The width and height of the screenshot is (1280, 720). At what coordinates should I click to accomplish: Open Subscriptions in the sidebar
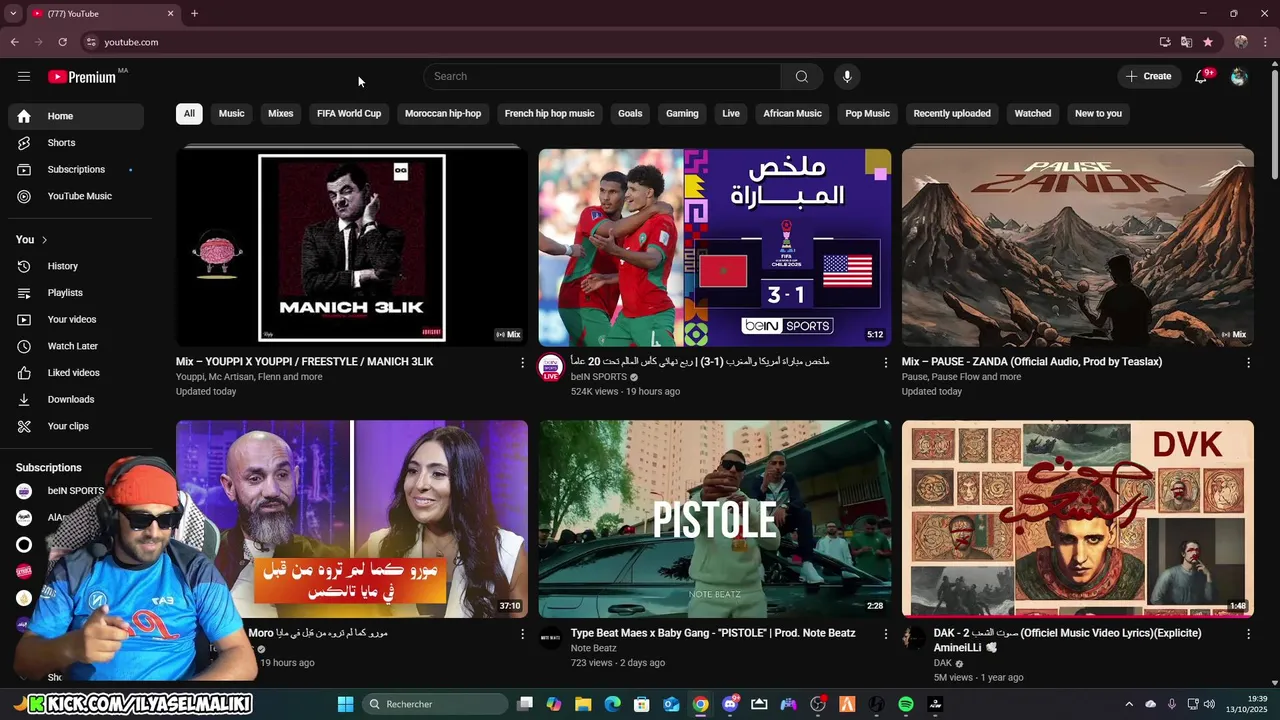tap(76, 169)
